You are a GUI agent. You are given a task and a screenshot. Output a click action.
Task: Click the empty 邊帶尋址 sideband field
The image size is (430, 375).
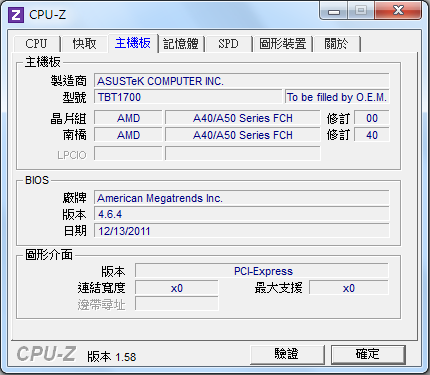tap(177, 304)
